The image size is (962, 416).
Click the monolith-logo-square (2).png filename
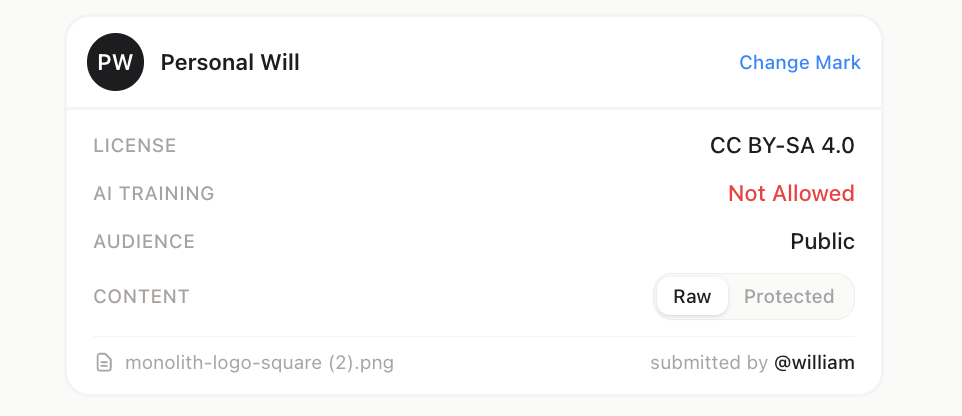click(x=259, y=362)
